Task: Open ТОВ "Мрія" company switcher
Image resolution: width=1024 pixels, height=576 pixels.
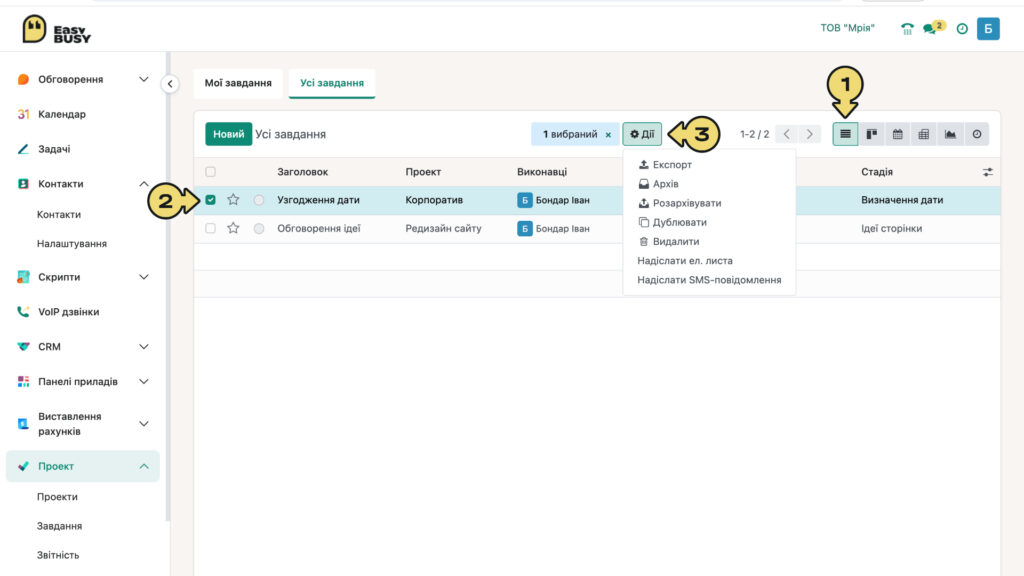Action: pyautogui.click(x=847, y=28)
